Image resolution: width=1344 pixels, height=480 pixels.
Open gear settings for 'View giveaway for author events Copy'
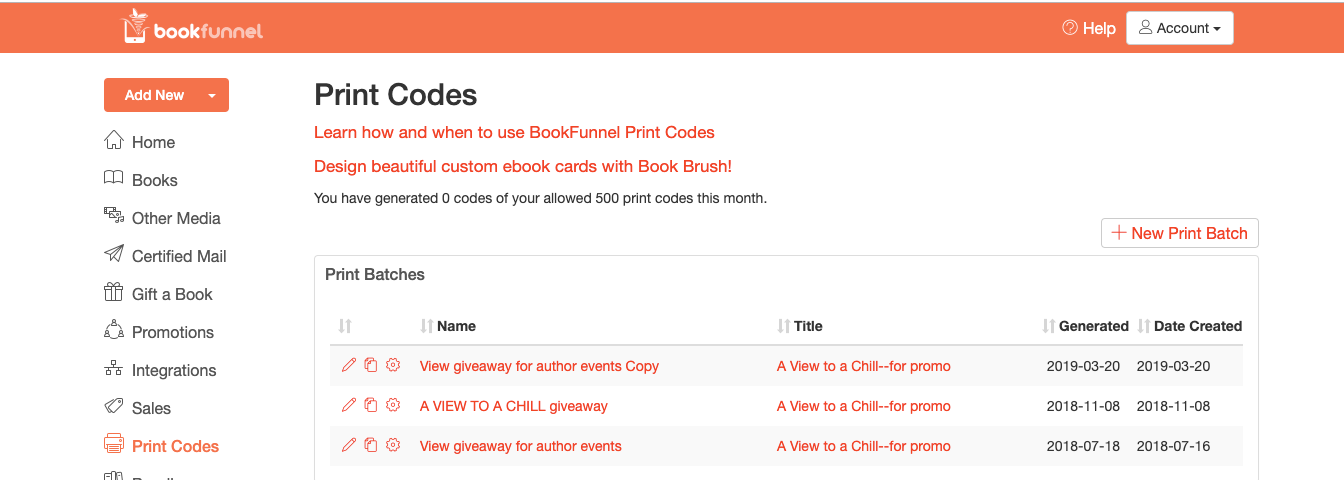point(393,366)
